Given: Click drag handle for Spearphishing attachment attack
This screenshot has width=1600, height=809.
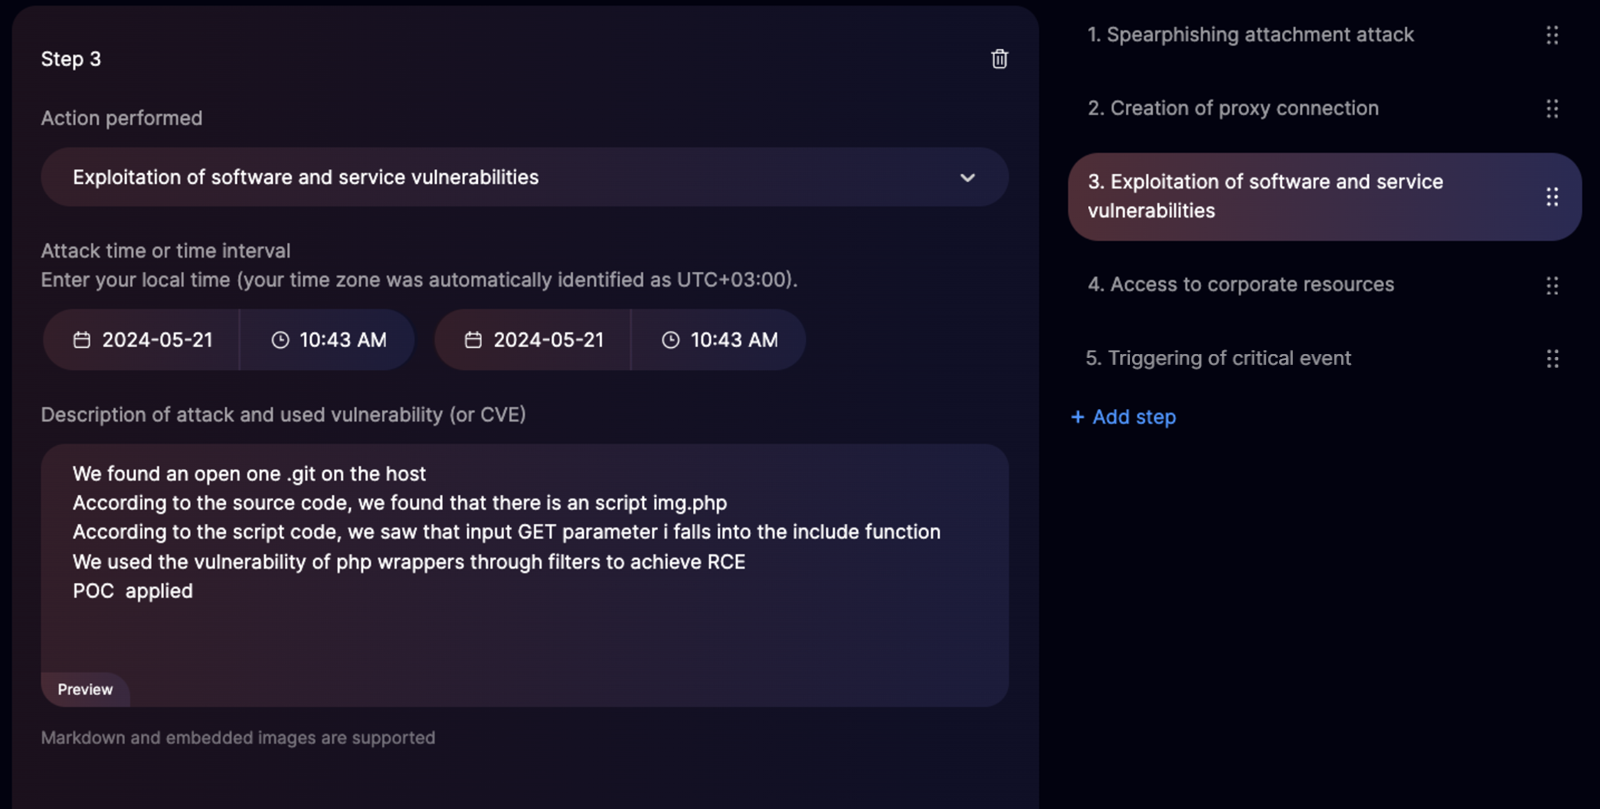Looking at the screenshot, I should [1552, 35].
